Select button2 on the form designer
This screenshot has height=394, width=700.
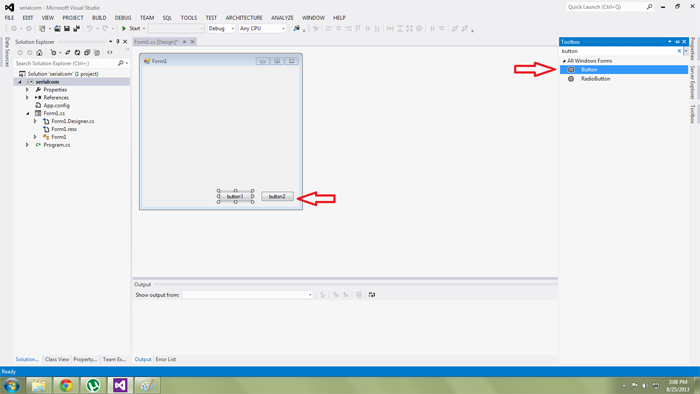277,196
